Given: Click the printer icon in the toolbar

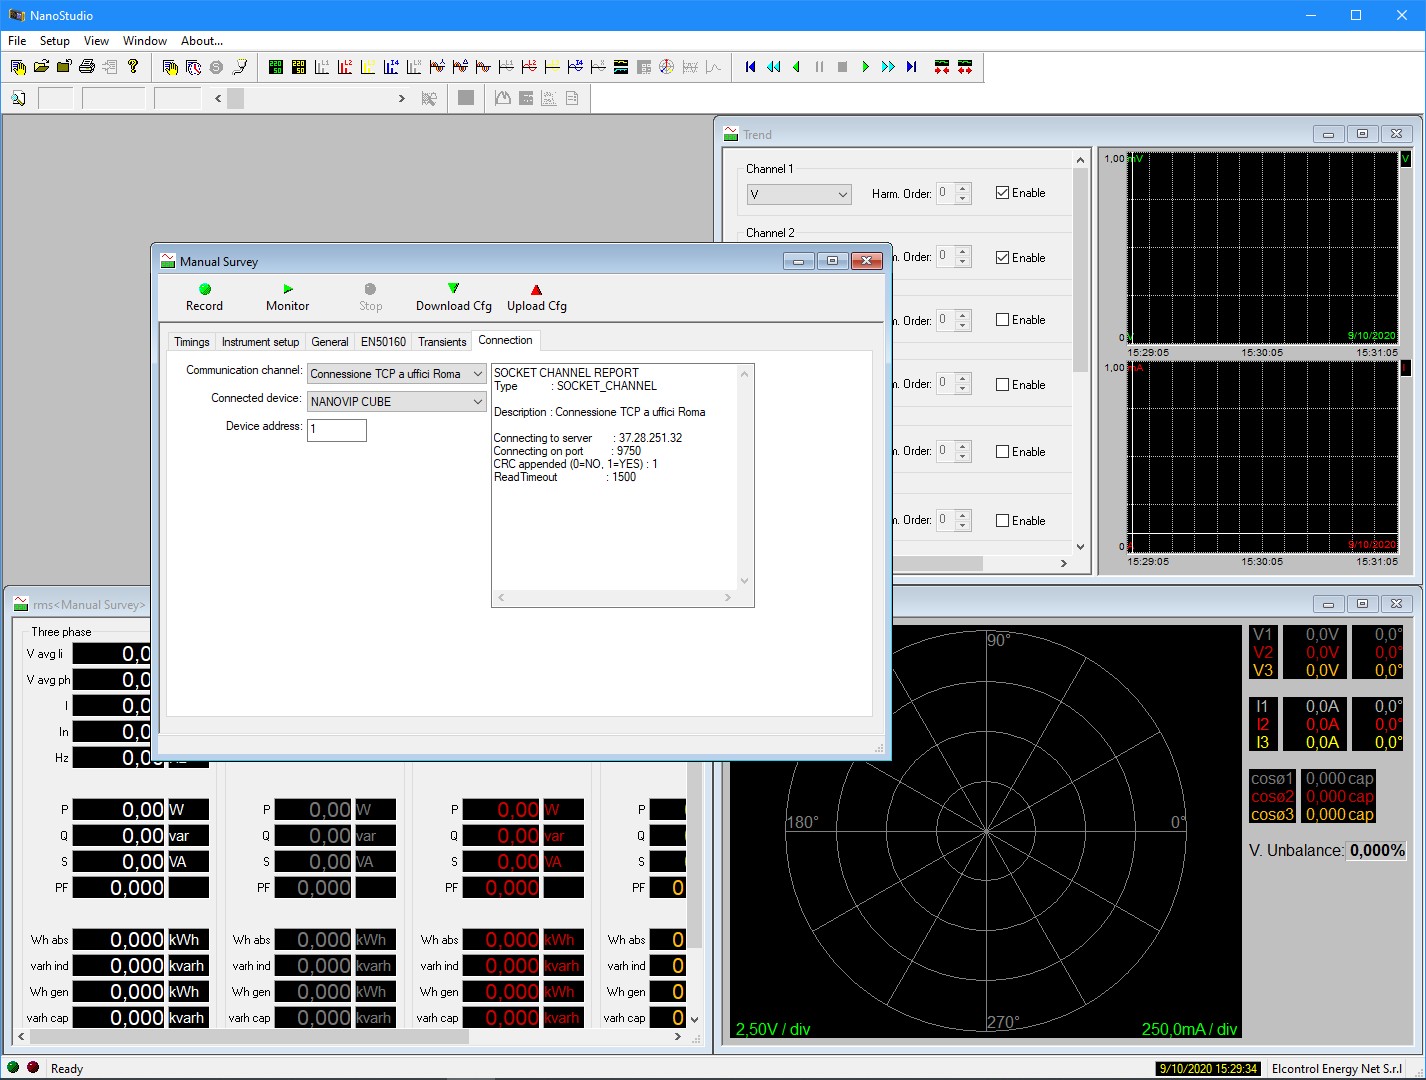Looking at the screenshot, I should (x=87, y=67).
